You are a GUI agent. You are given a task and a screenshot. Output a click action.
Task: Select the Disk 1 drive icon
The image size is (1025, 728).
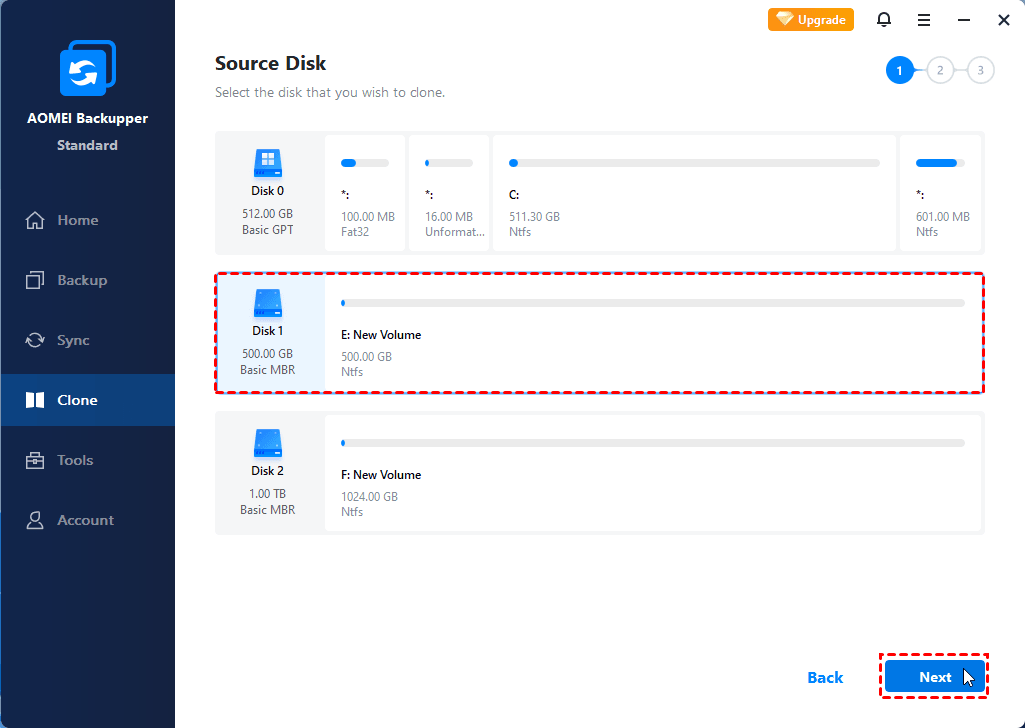point(267,303)
